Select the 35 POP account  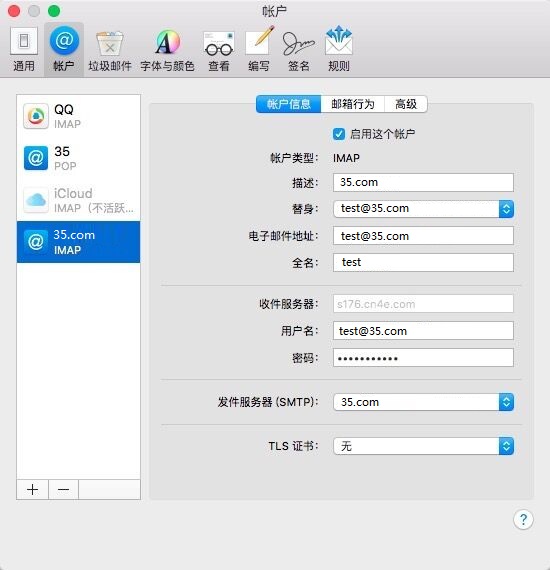pos(79,158)
